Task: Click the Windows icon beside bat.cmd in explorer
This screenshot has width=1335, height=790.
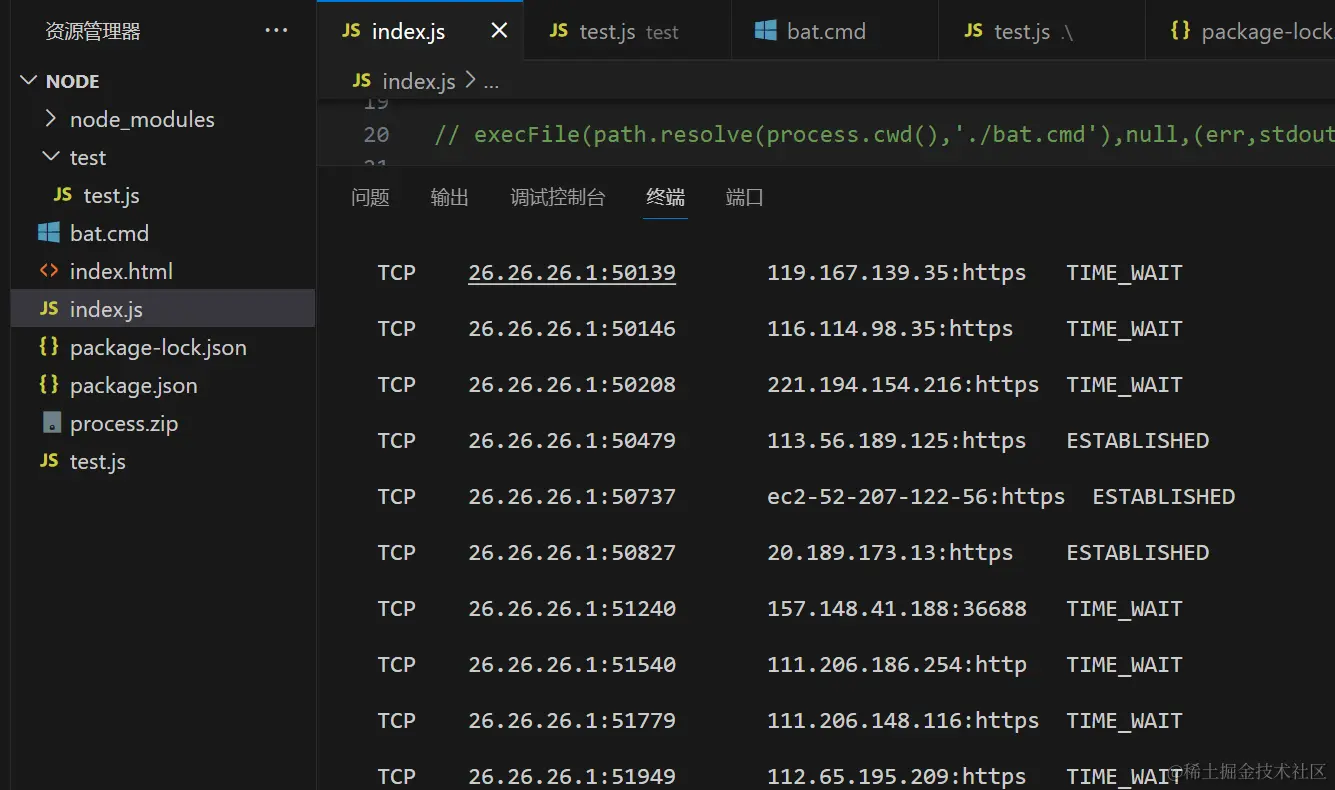Action: [x=49, y=233]
